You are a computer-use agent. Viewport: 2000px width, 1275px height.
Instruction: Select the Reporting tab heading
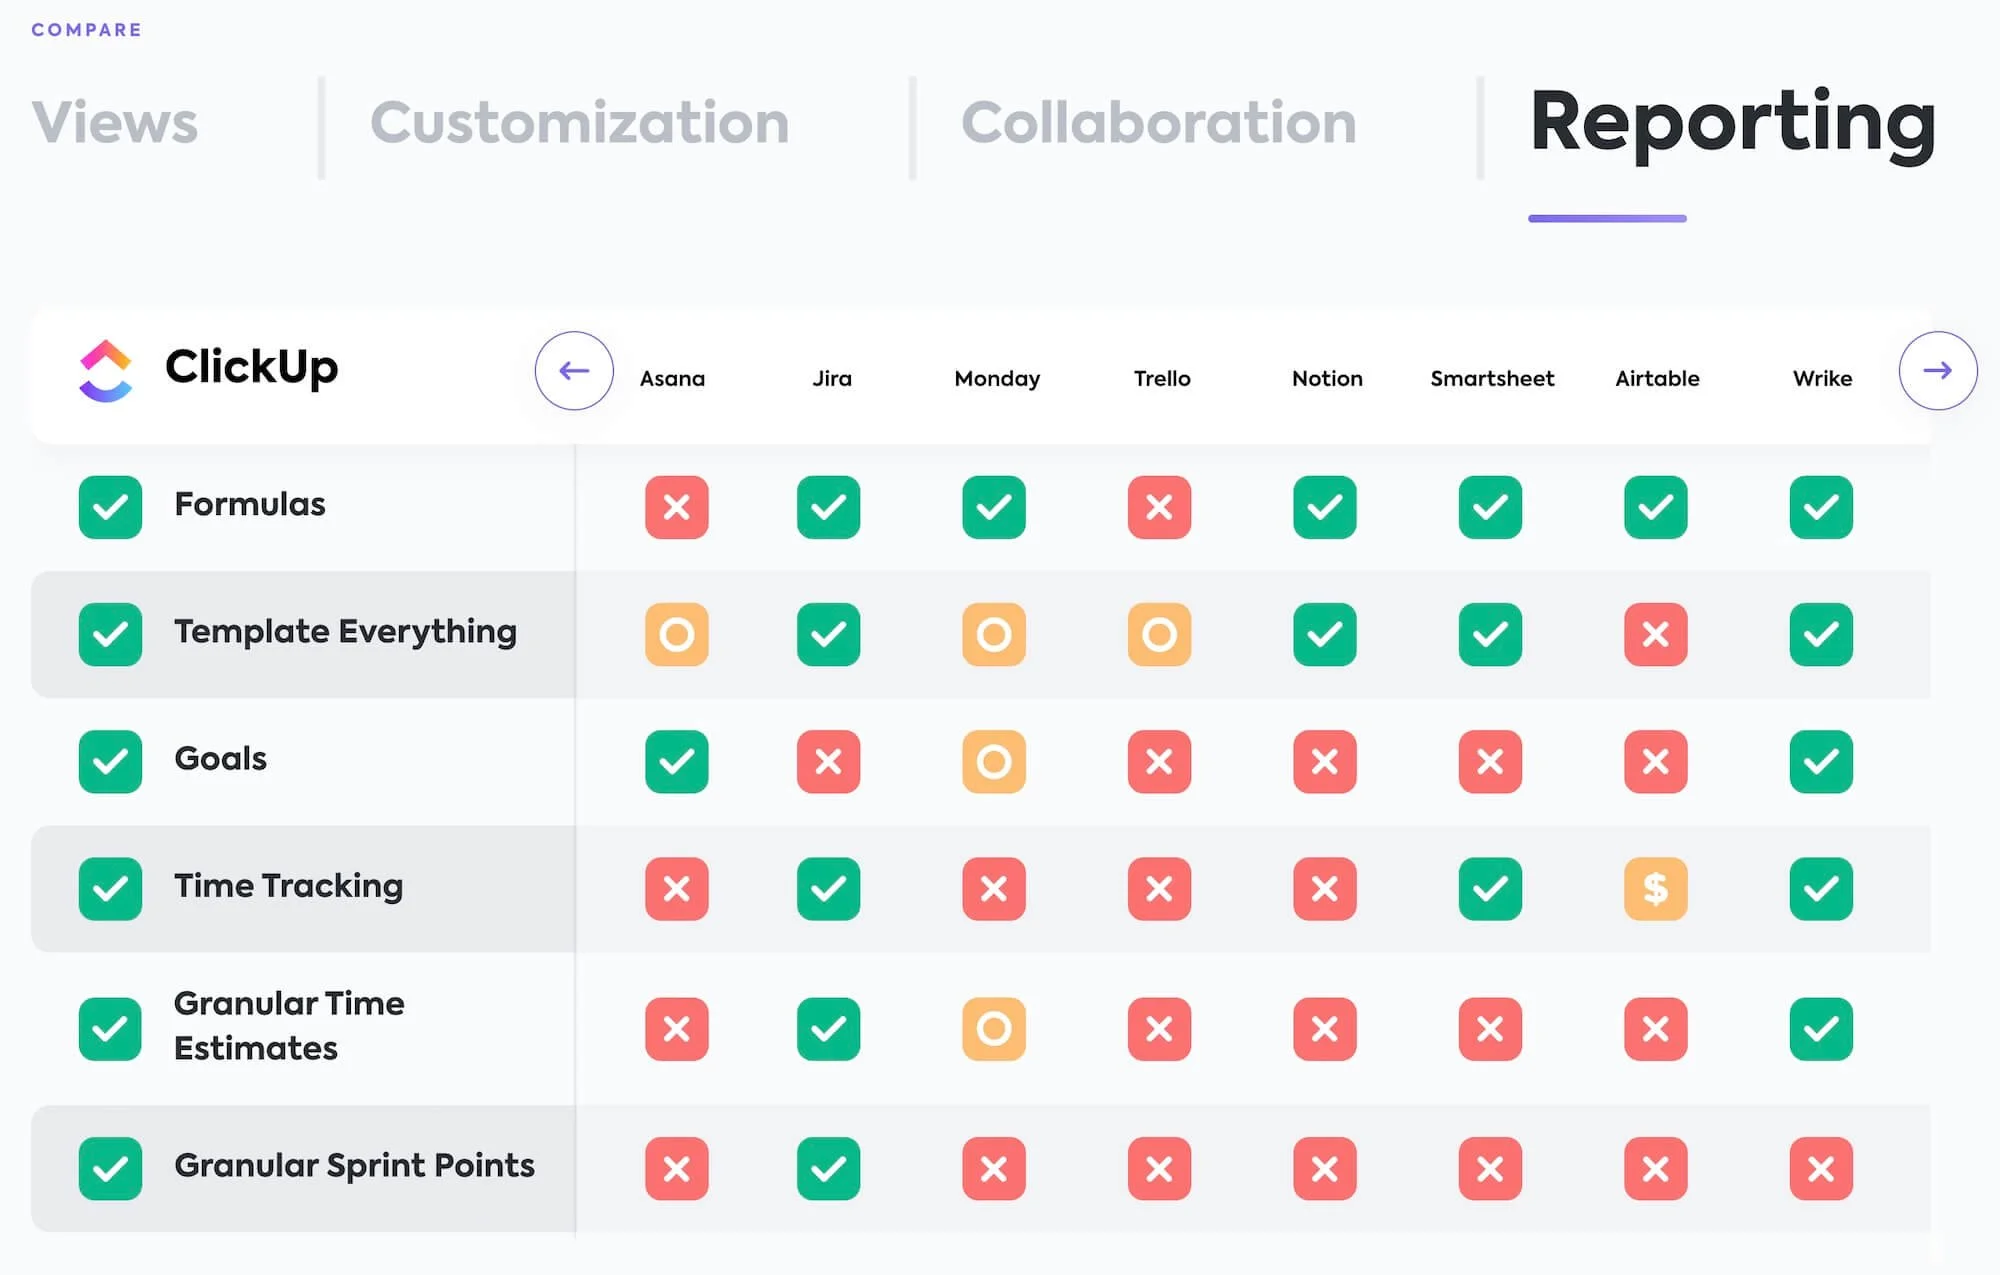pyautogui.click(x=1732, y=123)
